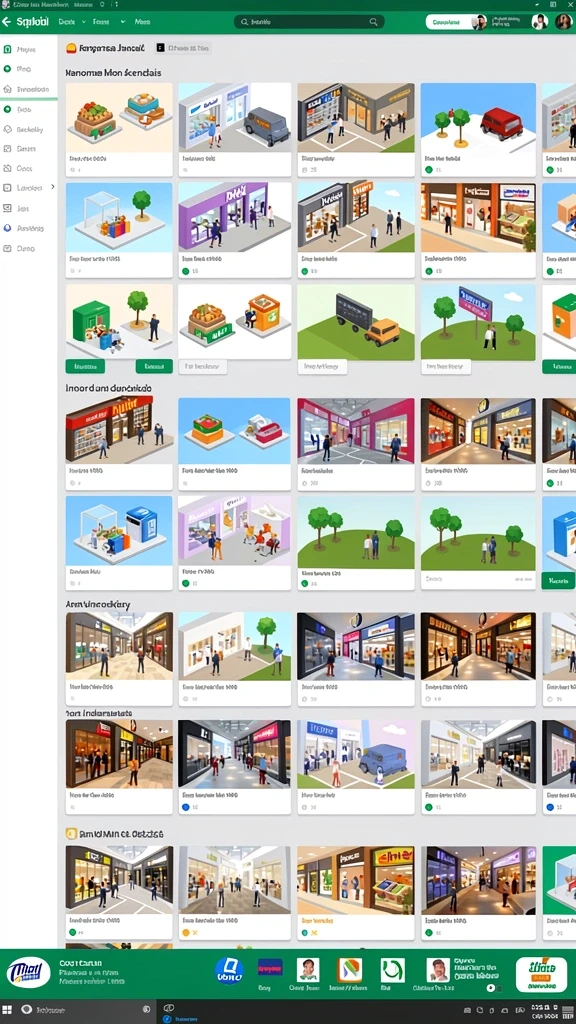Open the notification icon at the taskbar's right end
Image resolution: width=576 pixels, height=1024 pixels.
pos(568,1012)
